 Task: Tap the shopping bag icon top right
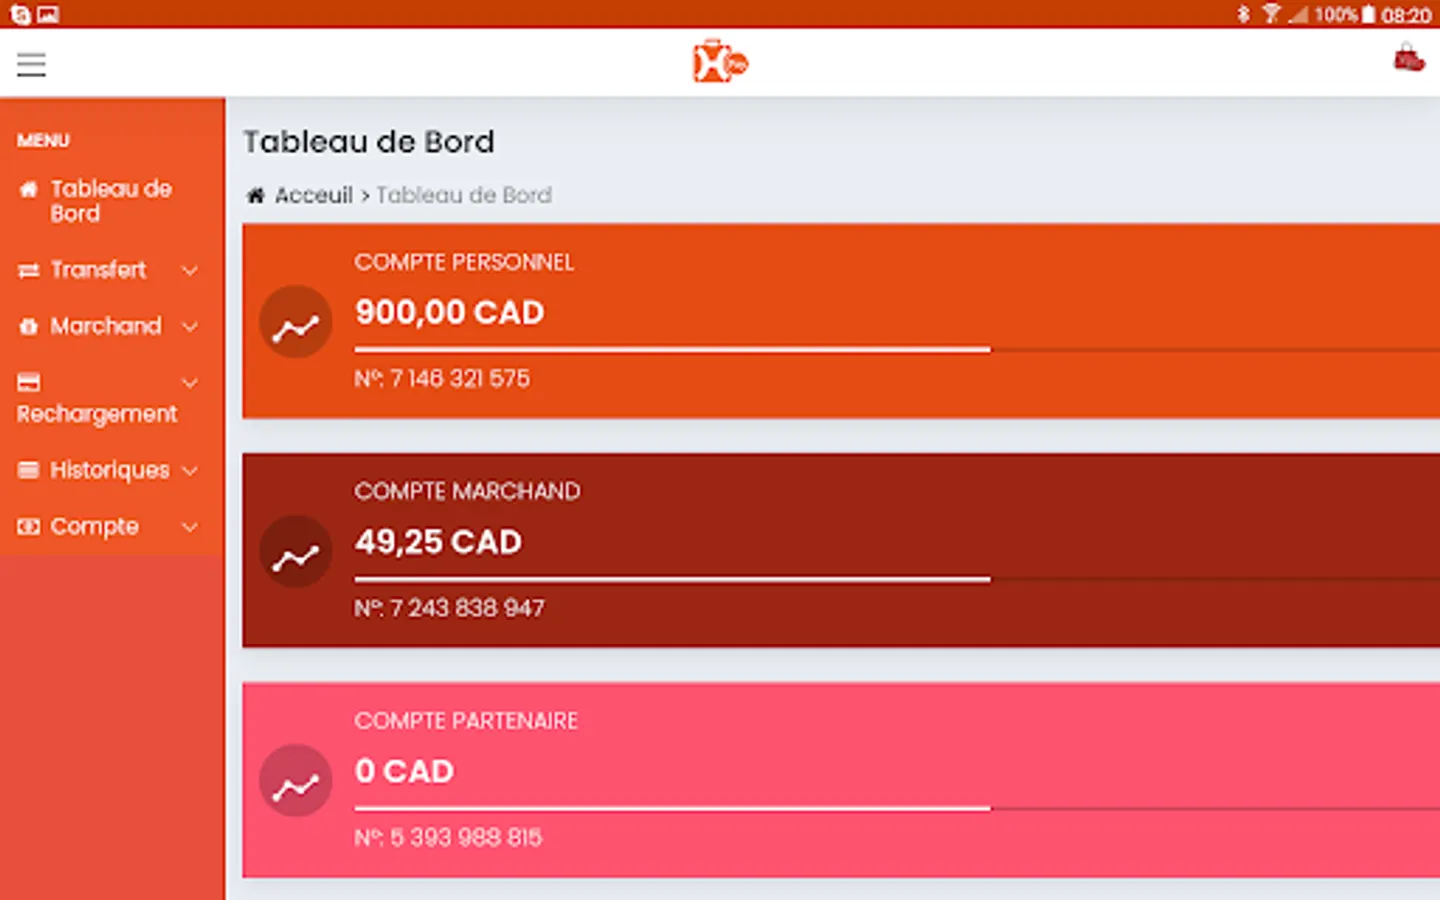point(1408,59)
